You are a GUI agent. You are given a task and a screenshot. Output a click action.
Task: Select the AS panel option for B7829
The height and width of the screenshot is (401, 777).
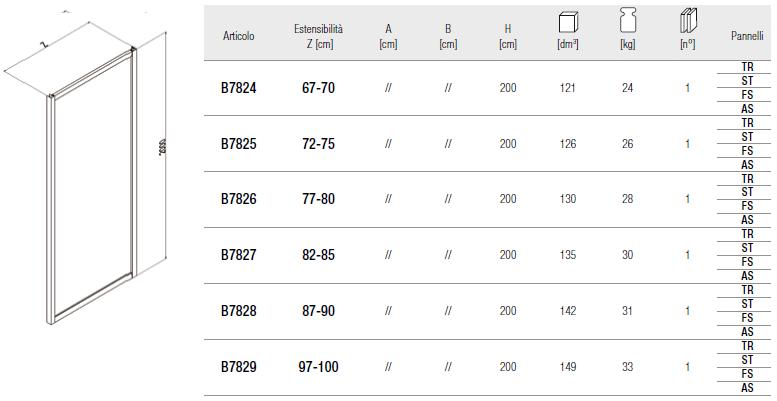[747, 388]
